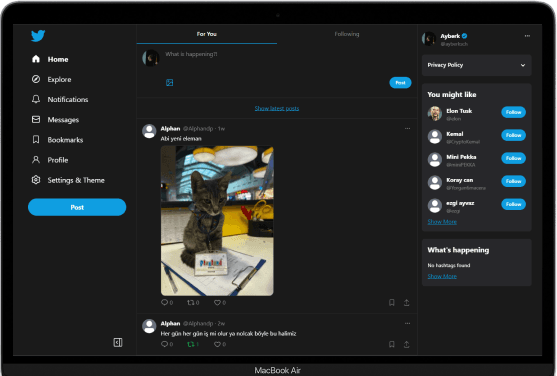Open Settings & Theme page

coord(68,180)
